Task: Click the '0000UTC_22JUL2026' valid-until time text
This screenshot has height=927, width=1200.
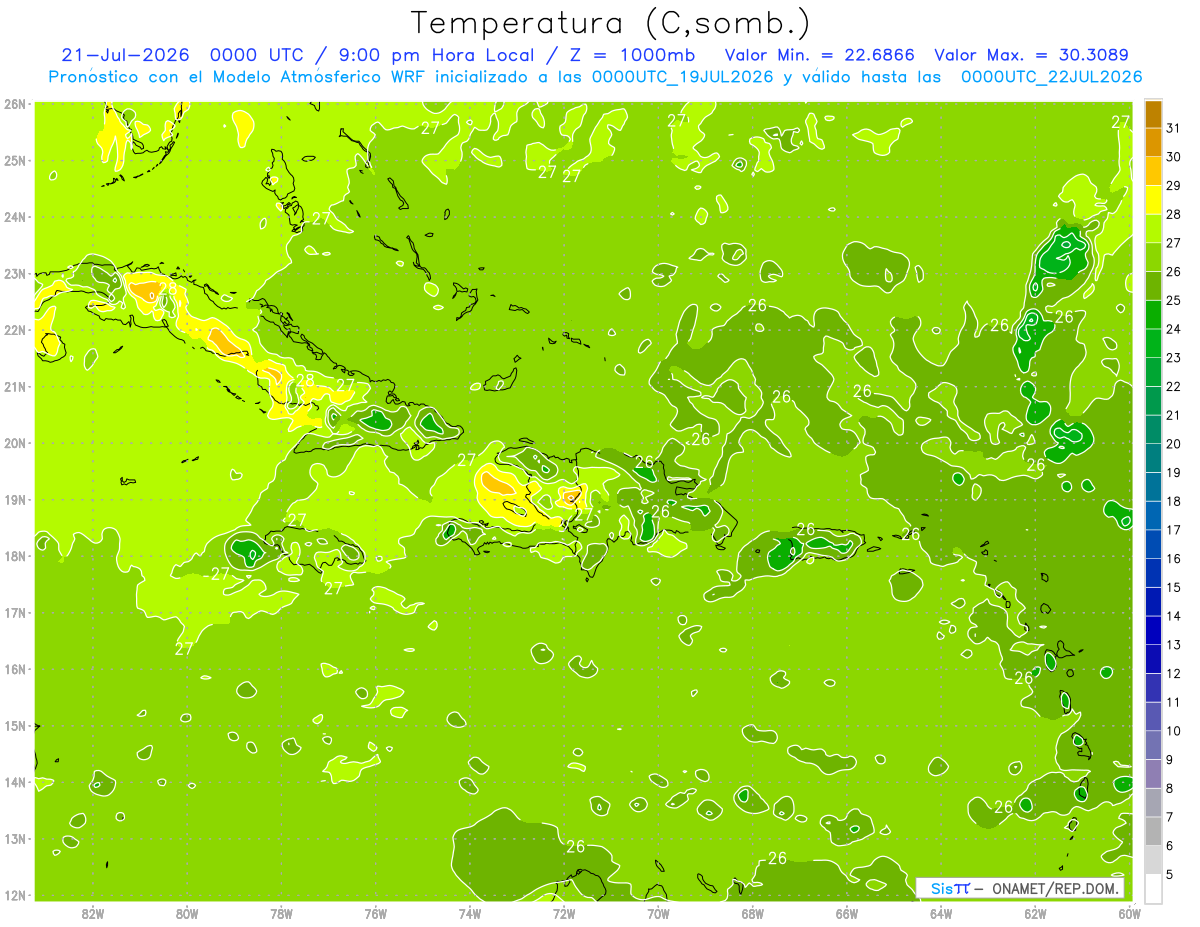Action: pyautogui.click(x=1051, y=76)
